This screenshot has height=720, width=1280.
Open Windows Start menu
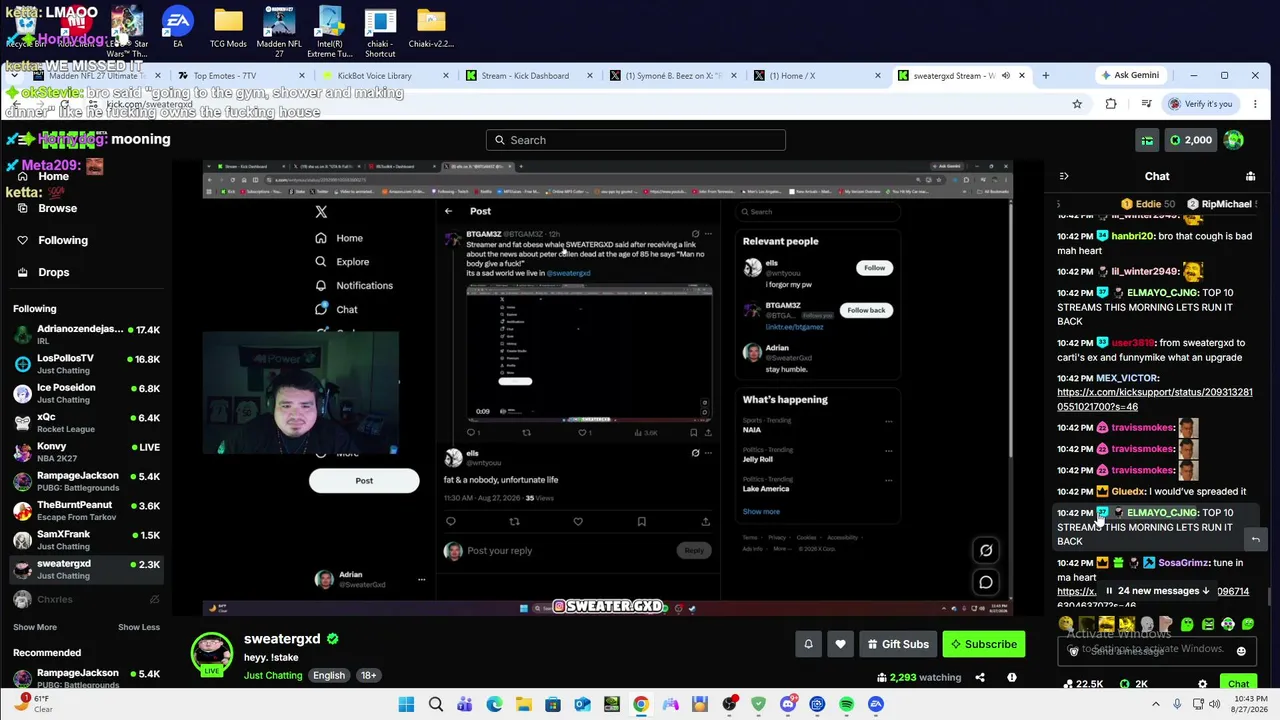[406, 704]
